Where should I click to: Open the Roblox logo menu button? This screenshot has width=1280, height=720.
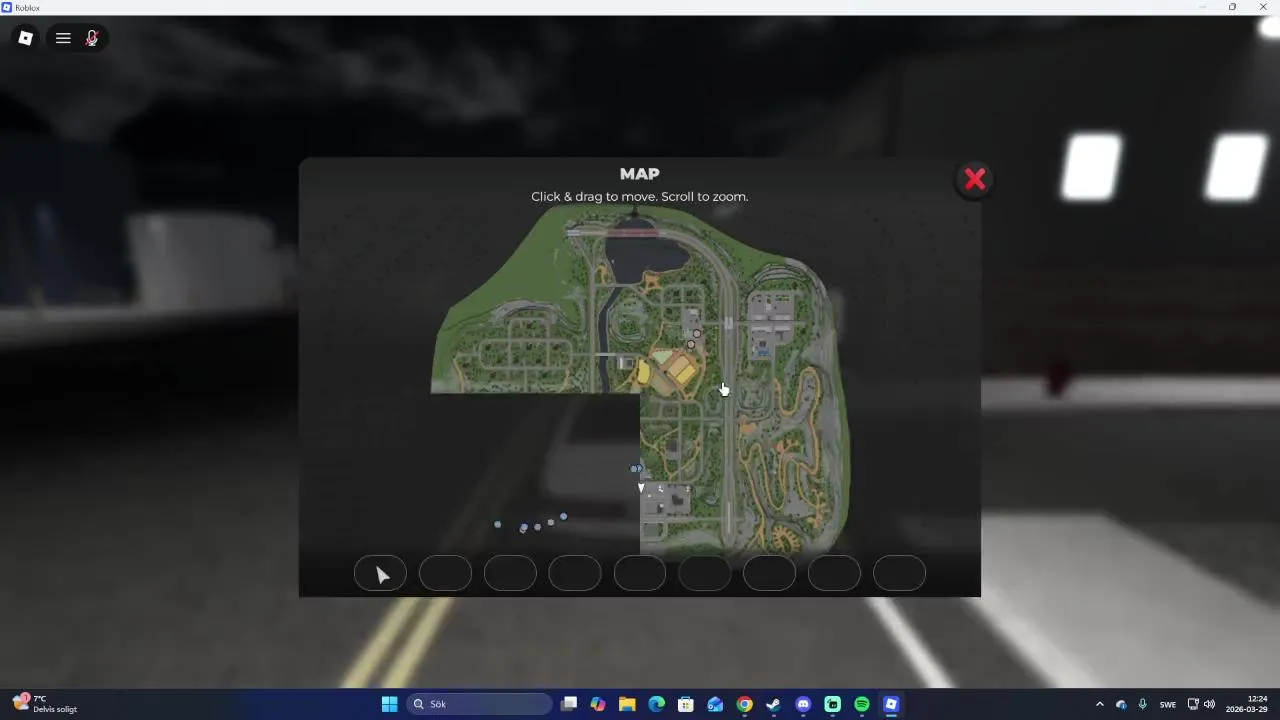point(26,38)
